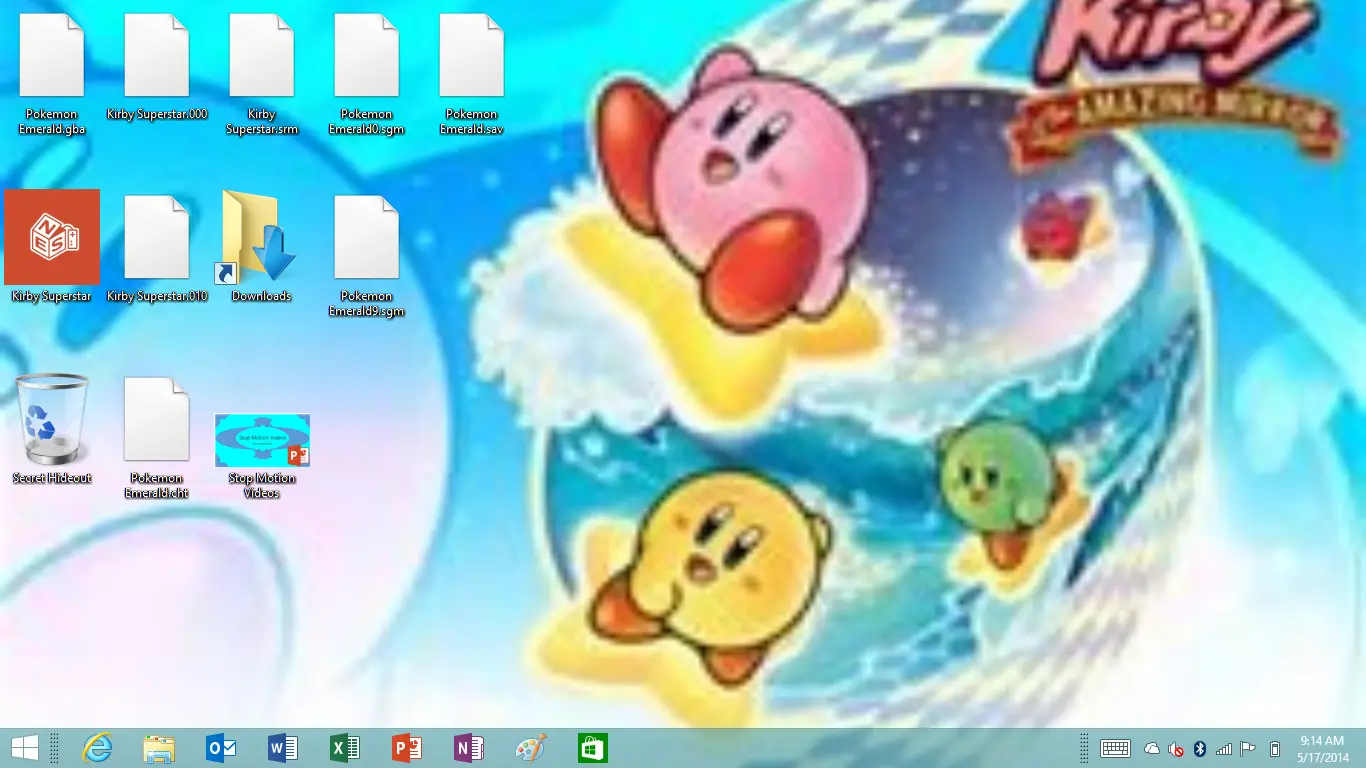1366x768 pixels.
Task: Open Bluetooth tray icon
Action: [1200, 748]
